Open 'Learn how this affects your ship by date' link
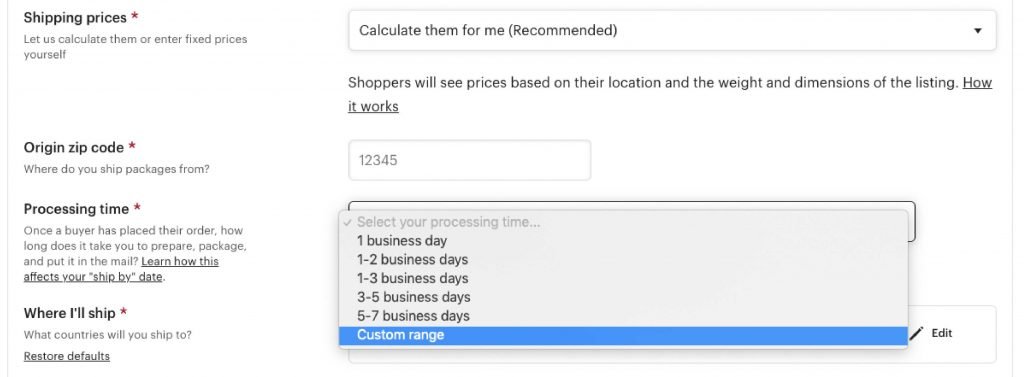This screenshot has height=377, width=1024. click(121, 269)
